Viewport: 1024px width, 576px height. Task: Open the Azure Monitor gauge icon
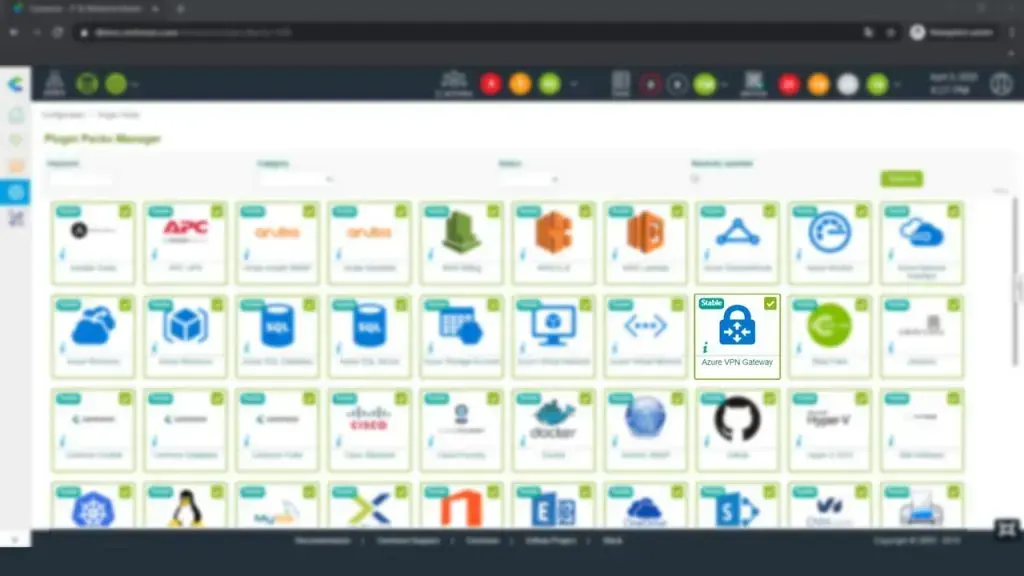(x=829, y=232)
